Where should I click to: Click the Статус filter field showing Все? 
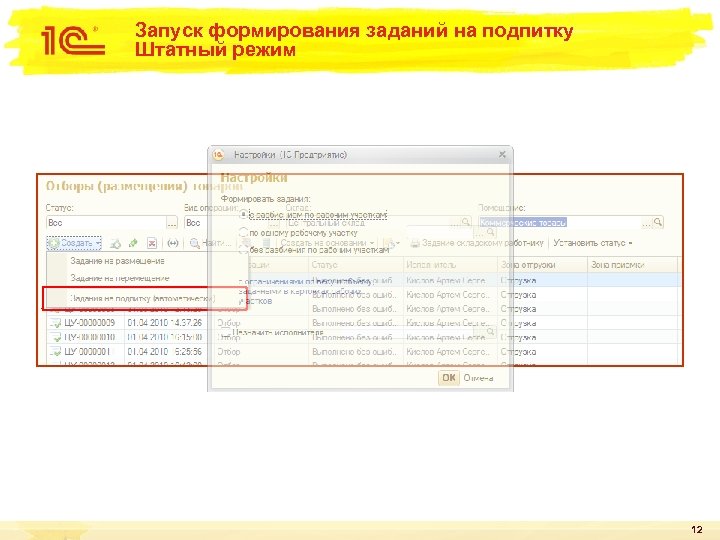click(106, 223)
